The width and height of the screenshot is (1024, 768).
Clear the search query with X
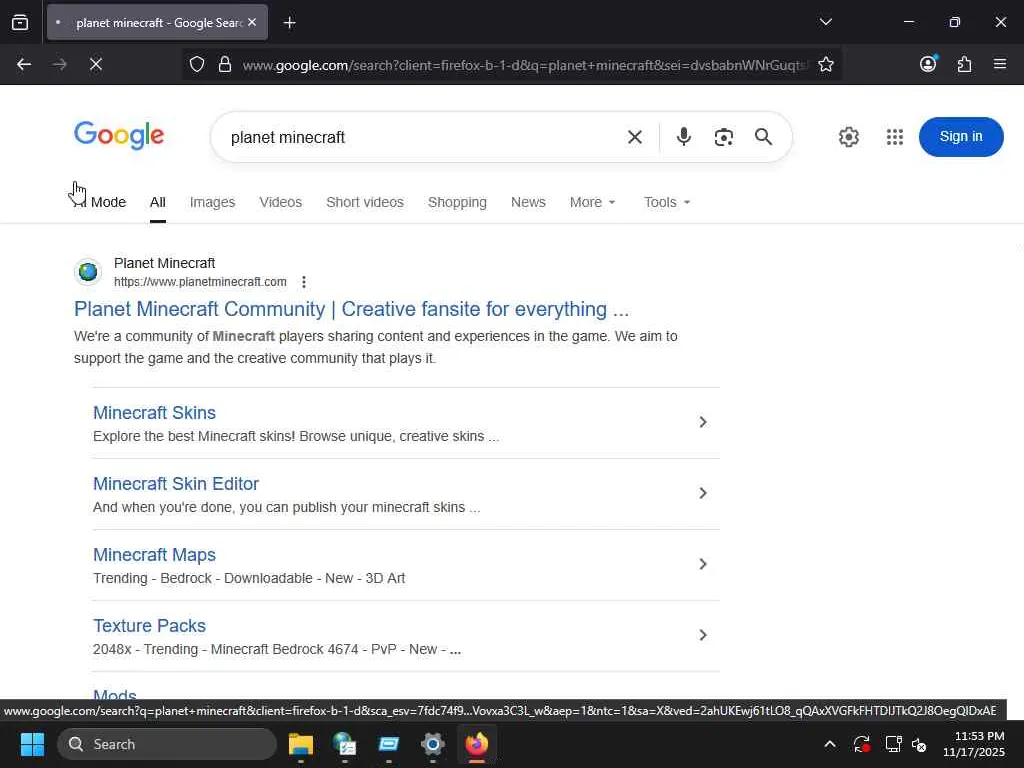(634, 137)
